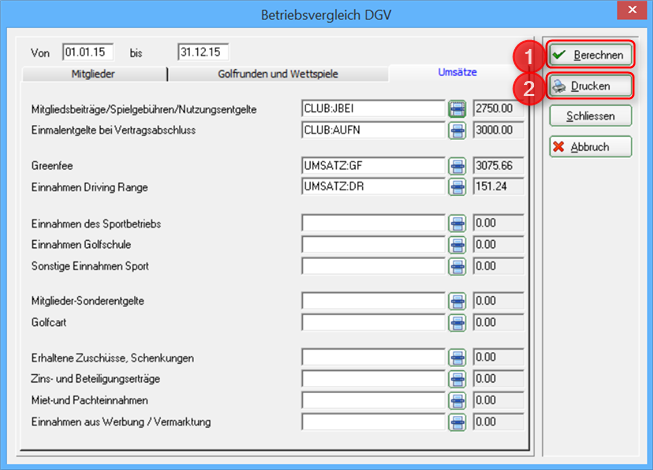Open the picker icon for Einnahmen Golfschule
This screenshot has width=653, height=470.
(x=457, y=244)
